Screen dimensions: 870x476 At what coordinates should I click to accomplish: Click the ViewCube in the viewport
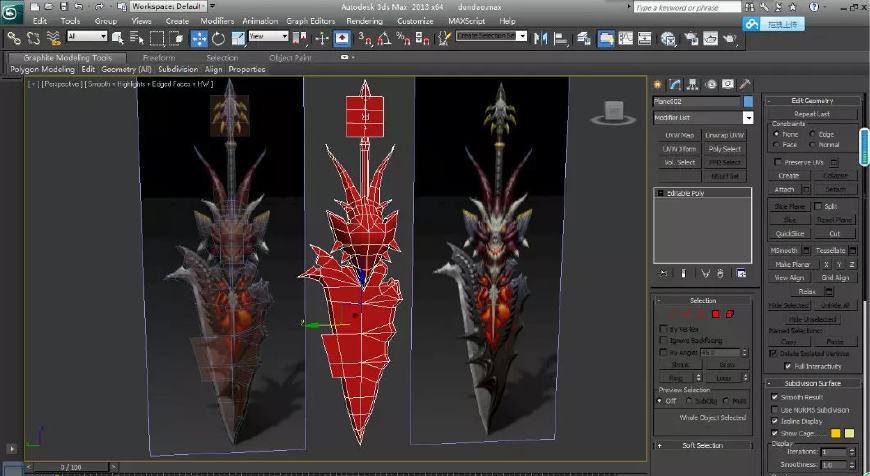614,112
